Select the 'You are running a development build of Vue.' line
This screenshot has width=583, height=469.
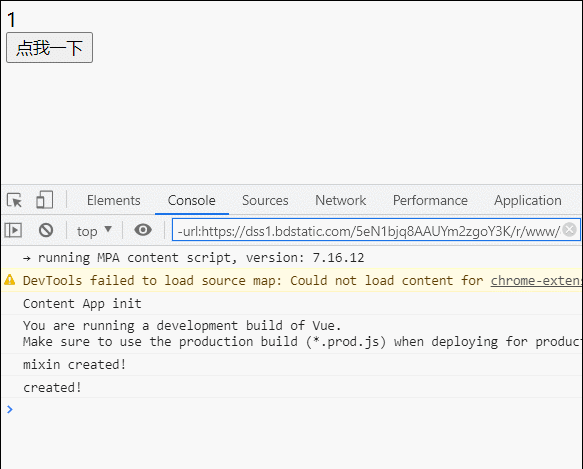tap(182, 326)
